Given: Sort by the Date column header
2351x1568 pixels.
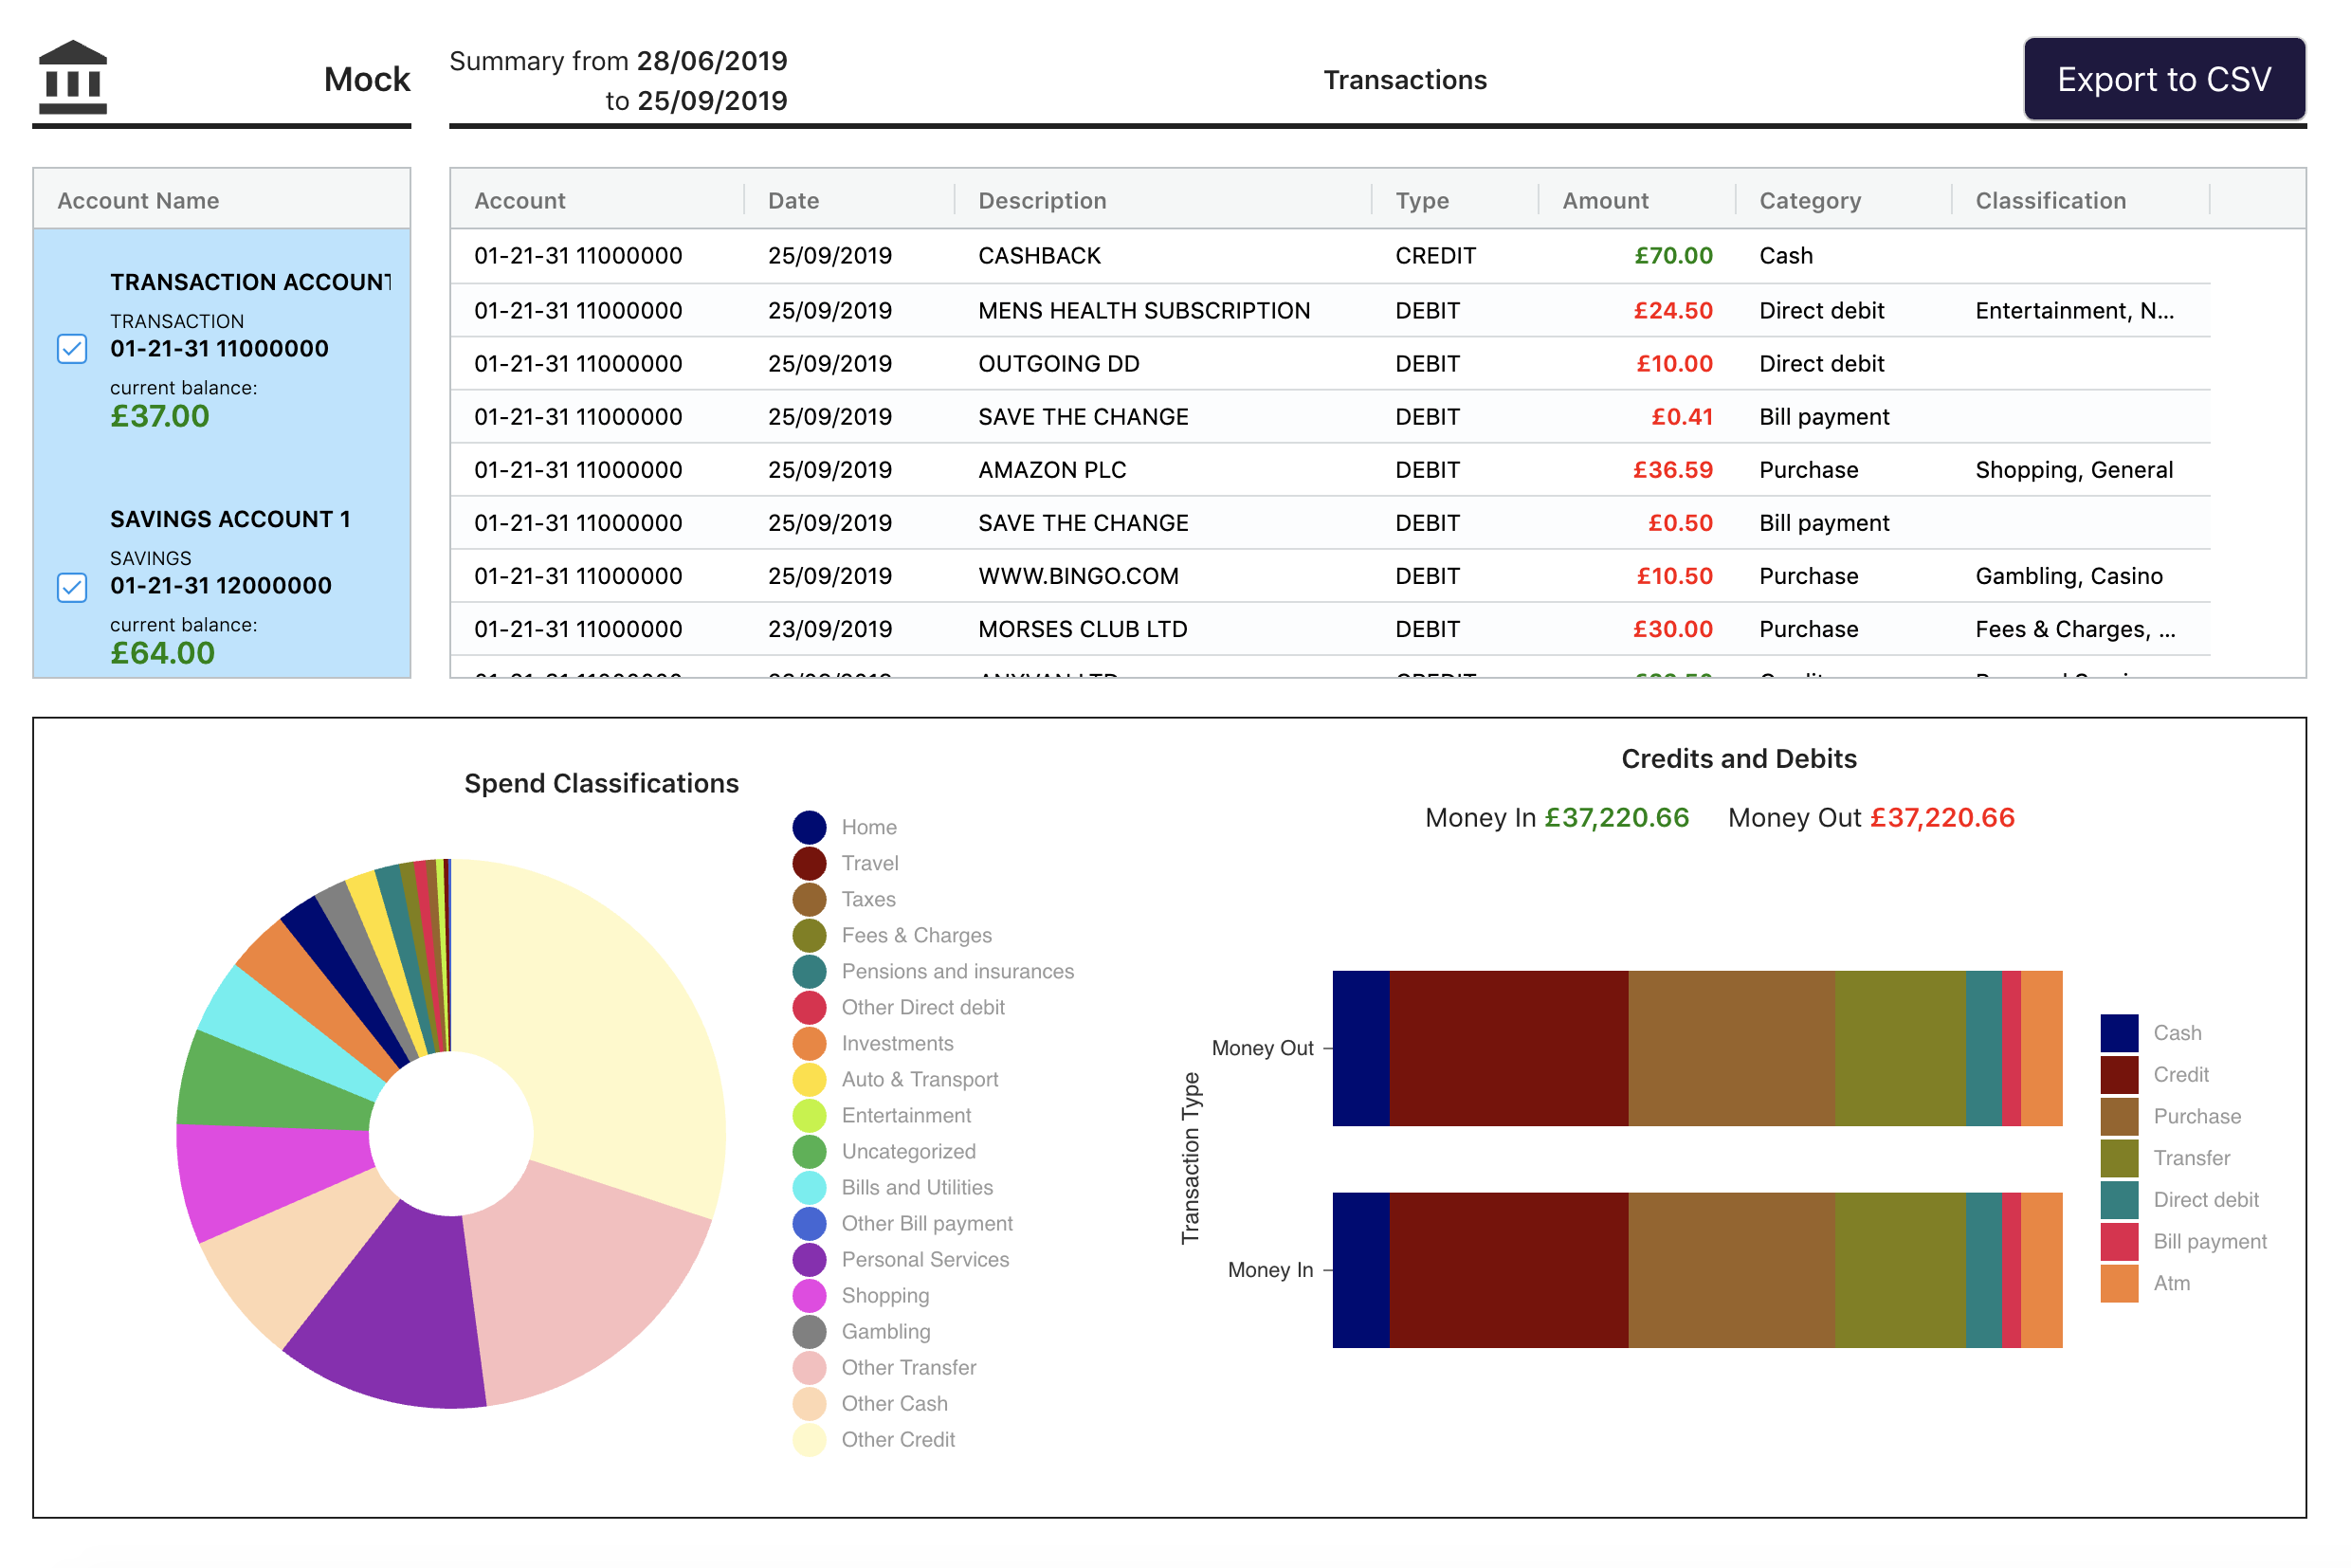Looking at the screenshot, I should (793, 200).
